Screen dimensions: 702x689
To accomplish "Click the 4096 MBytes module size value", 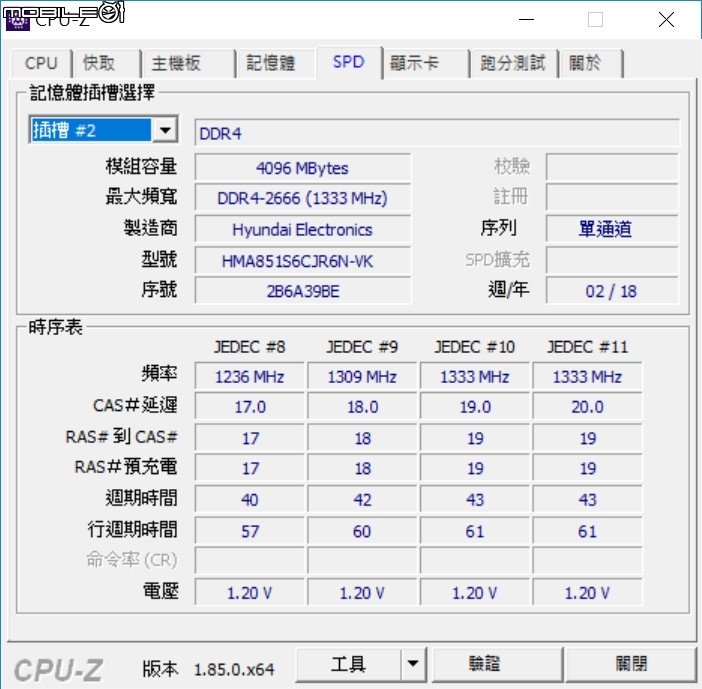I will (x=303, y=168).
